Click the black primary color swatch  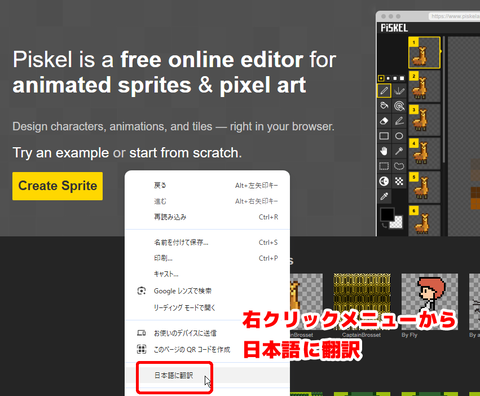click(387, 214)
